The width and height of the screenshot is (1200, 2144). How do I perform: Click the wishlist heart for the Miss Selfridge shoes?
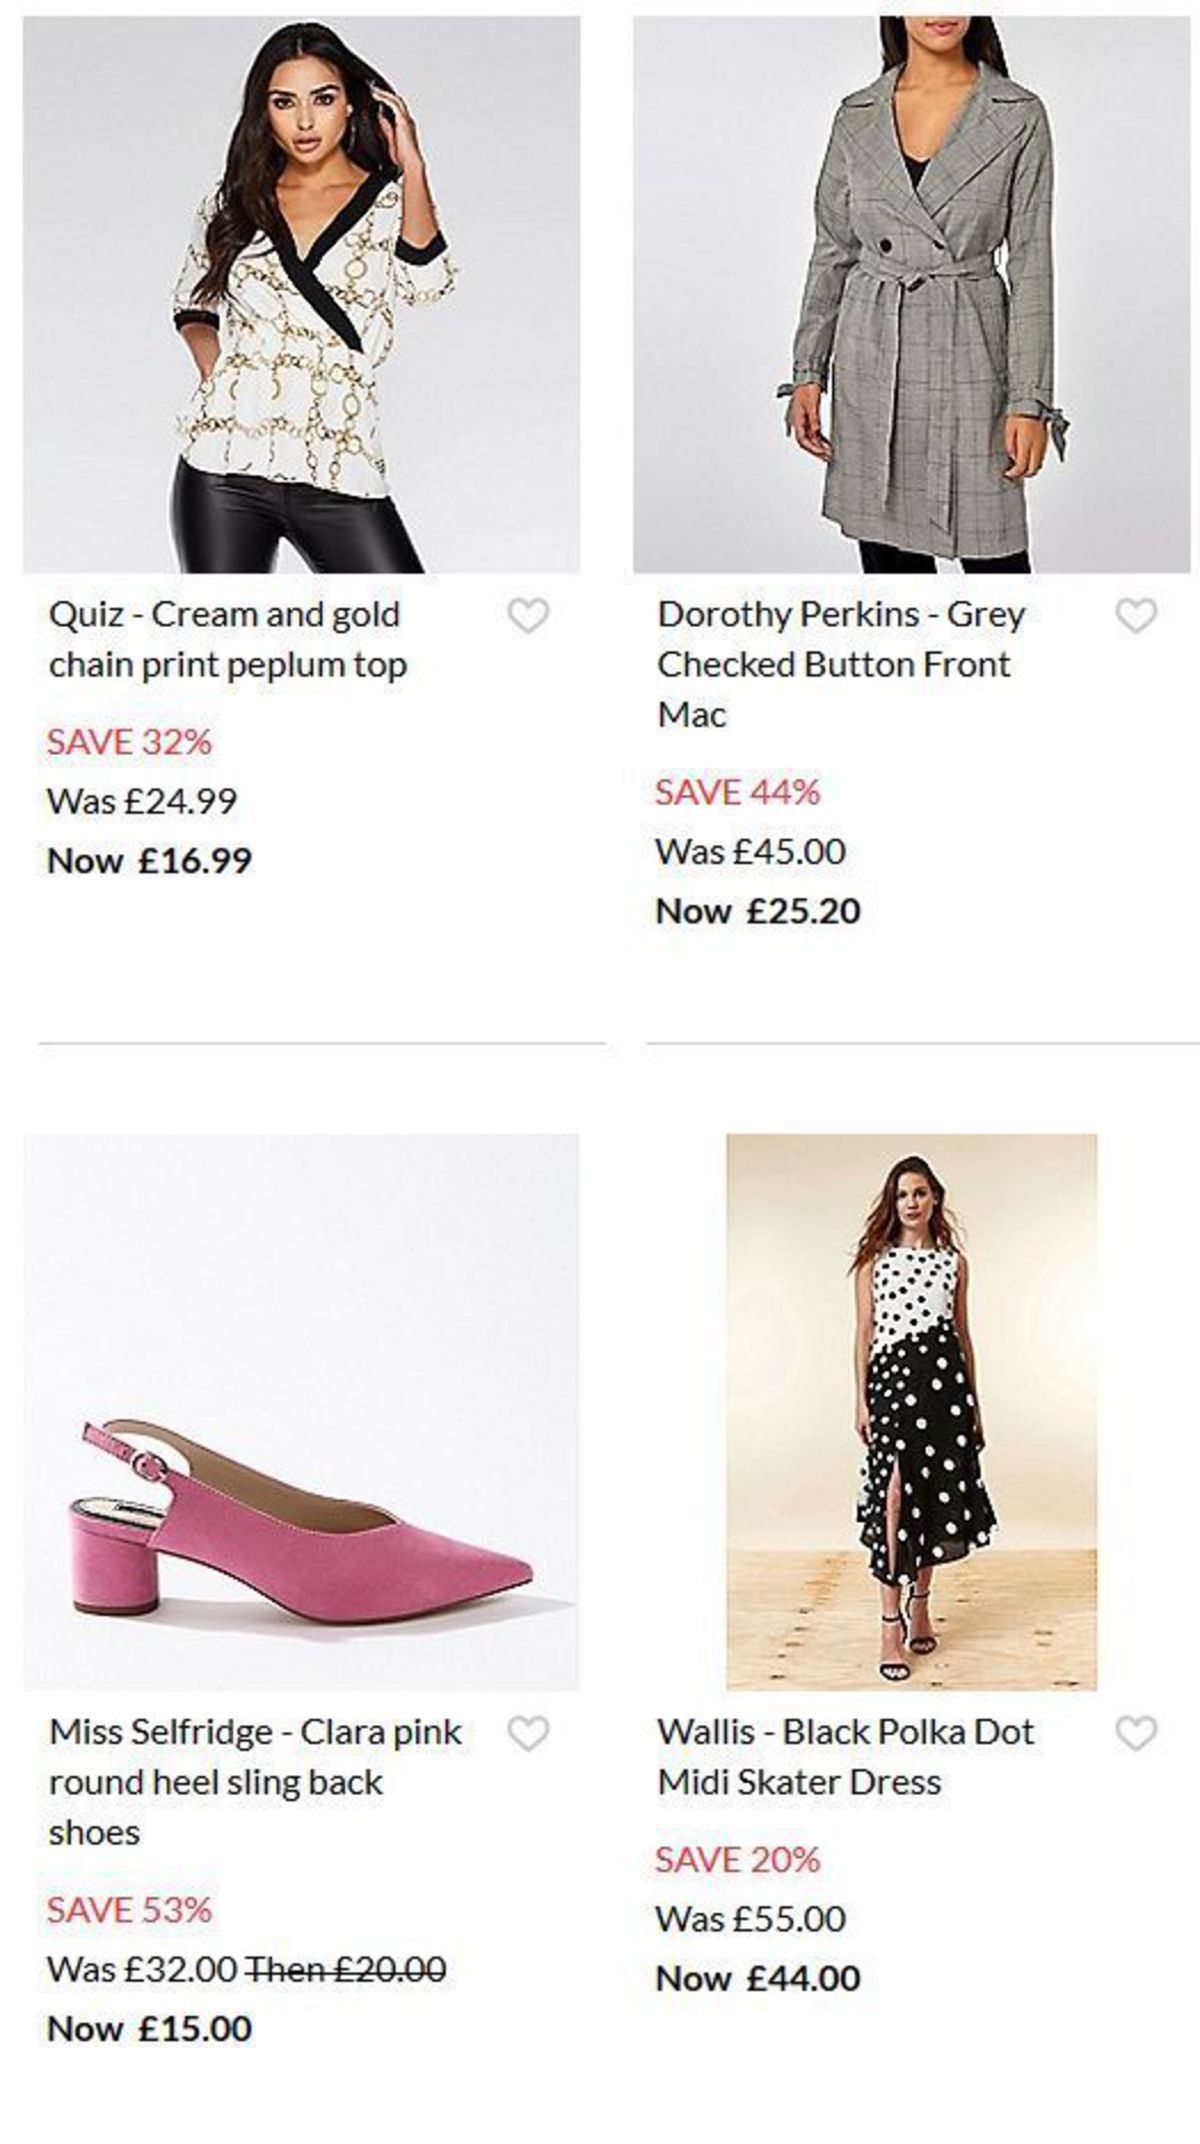coord(531,1734)
